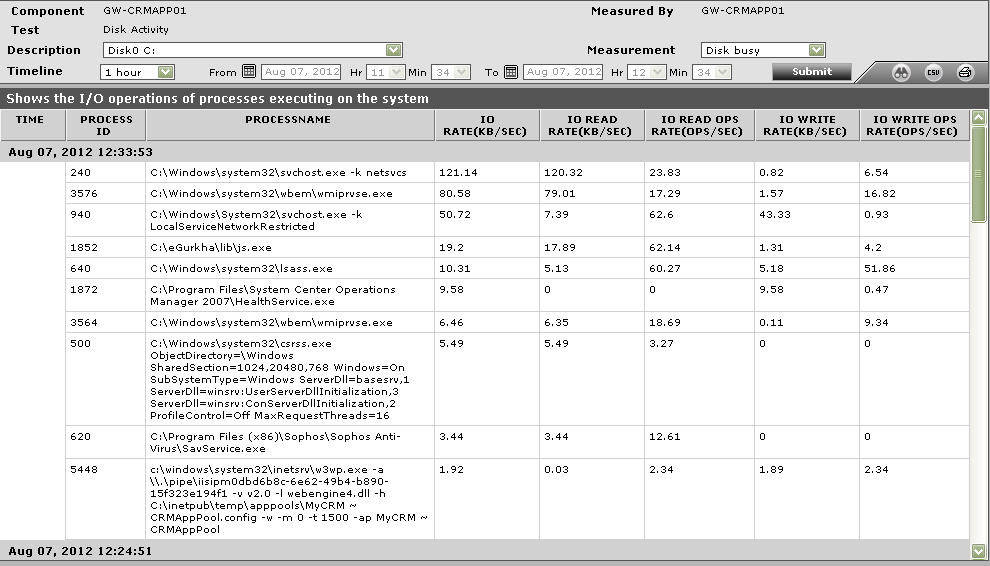The image size is (990, 566).
Task: Click the svchost.exe -k LocalServiceNetworkRestricted entry
Action: [256, 220]
